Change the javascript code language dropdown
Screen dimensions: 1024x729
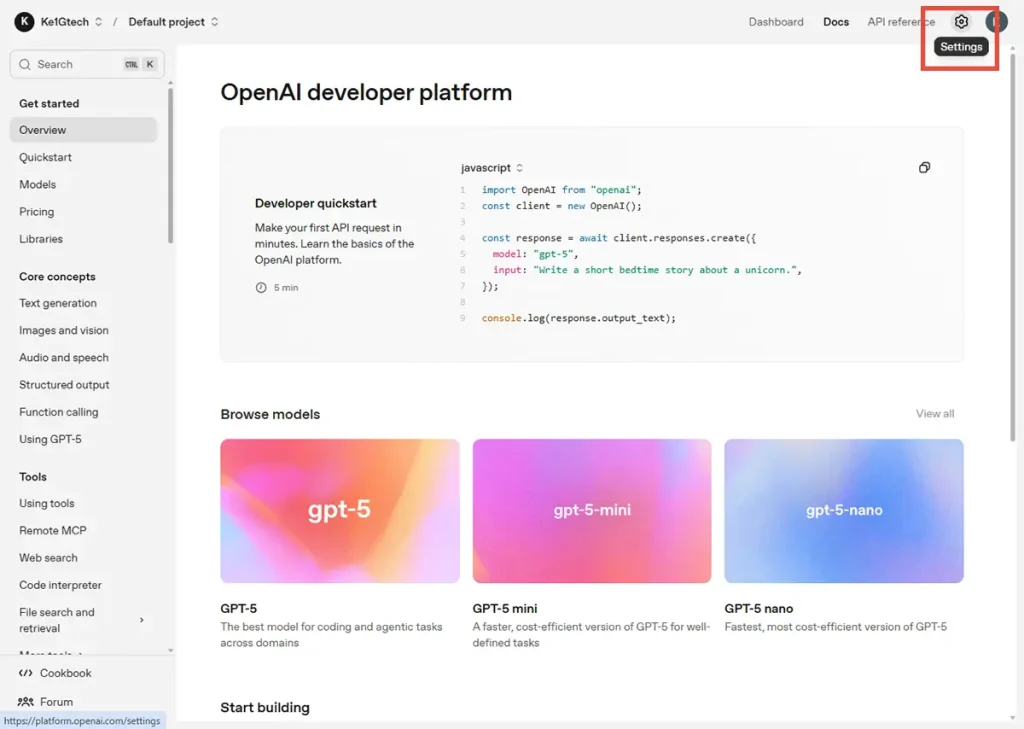(492, 168)
